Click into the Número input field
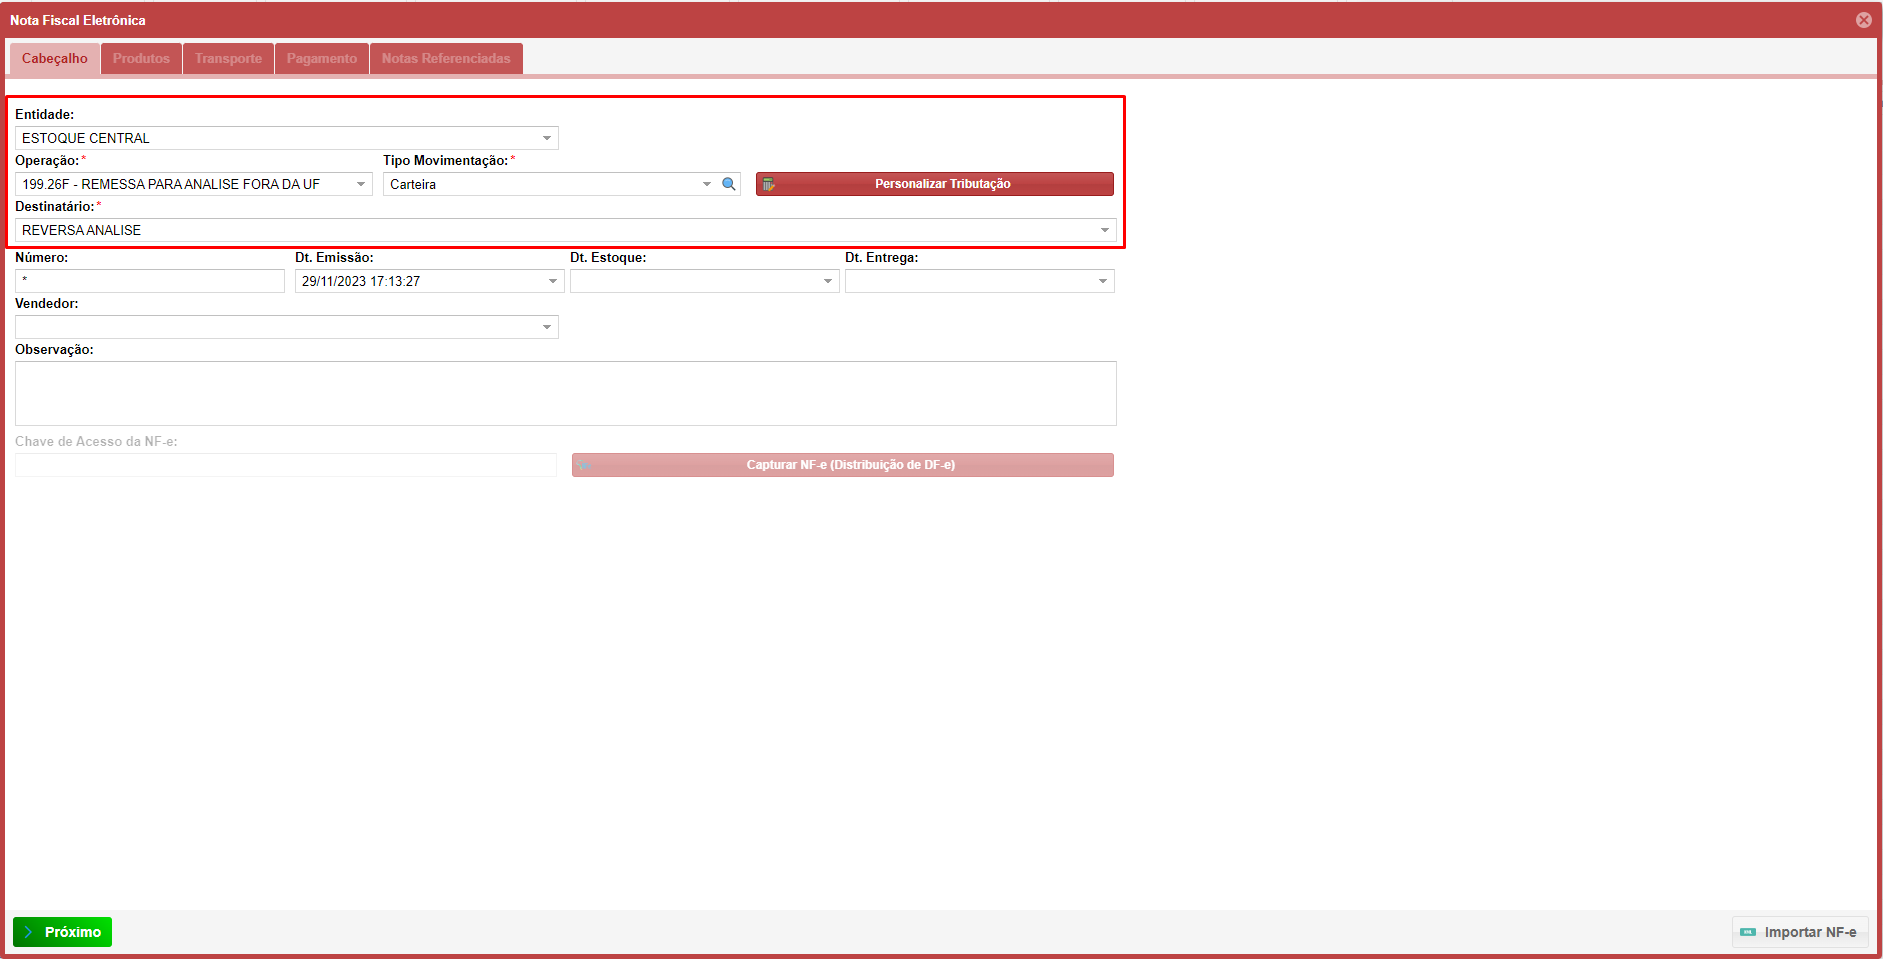 150,281
